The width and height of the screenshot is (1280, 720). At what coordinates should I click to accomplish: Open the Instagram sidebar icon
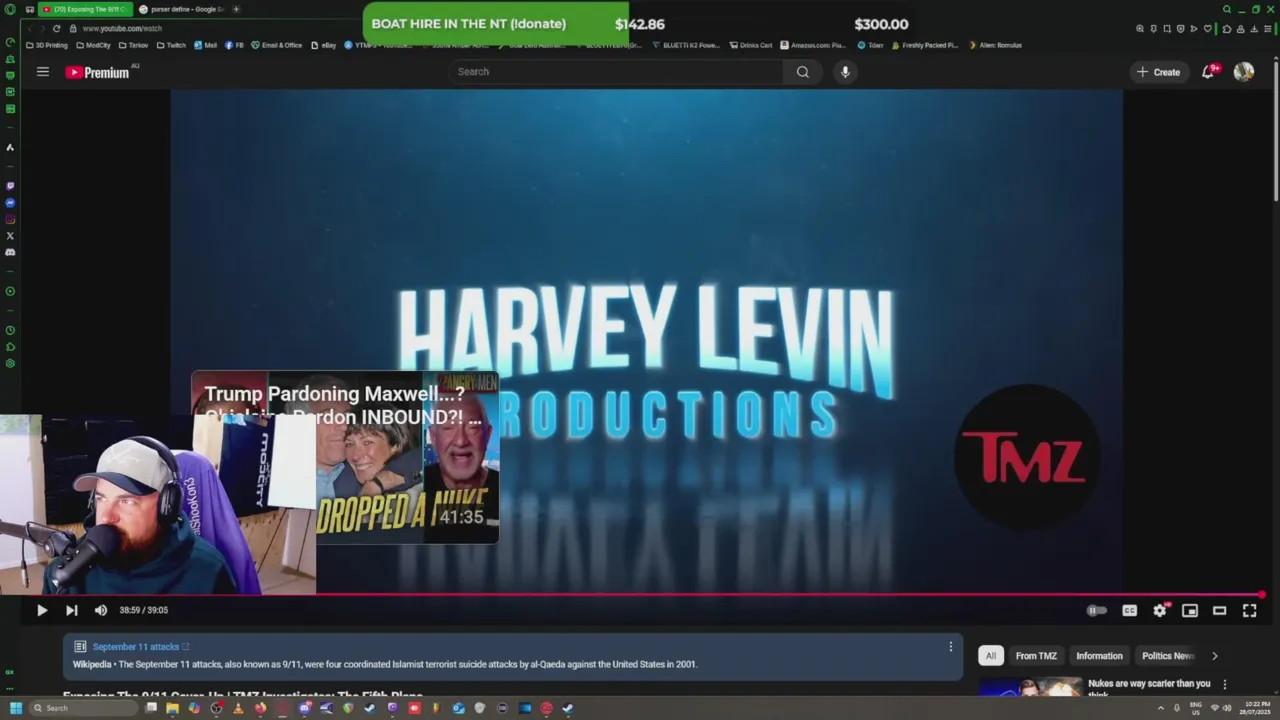10,219
